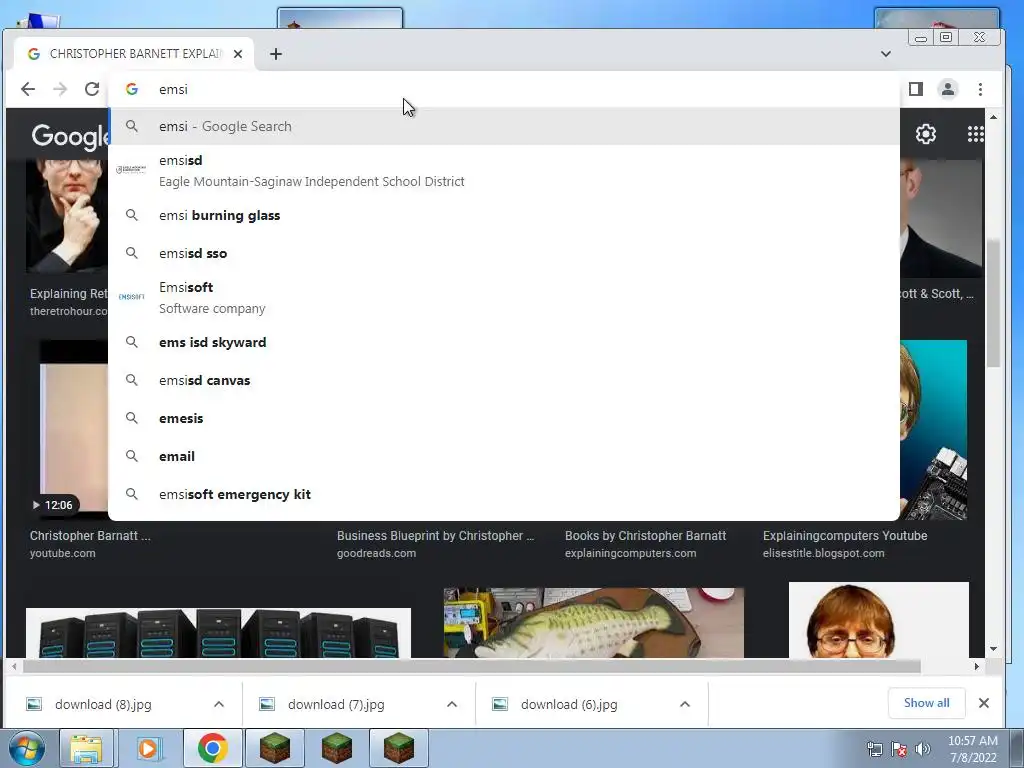Expand options for download (8).jpg
Screen dimensions: 1024x768
(219, 704)
